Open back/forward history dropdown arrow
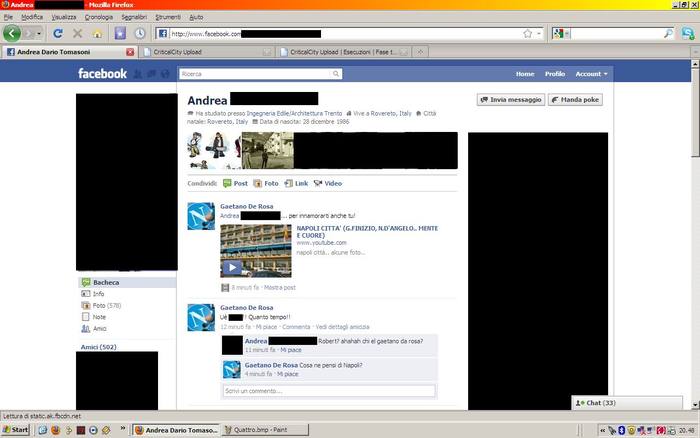This screenshot has width=700, height=438. [x=39, y=34]
